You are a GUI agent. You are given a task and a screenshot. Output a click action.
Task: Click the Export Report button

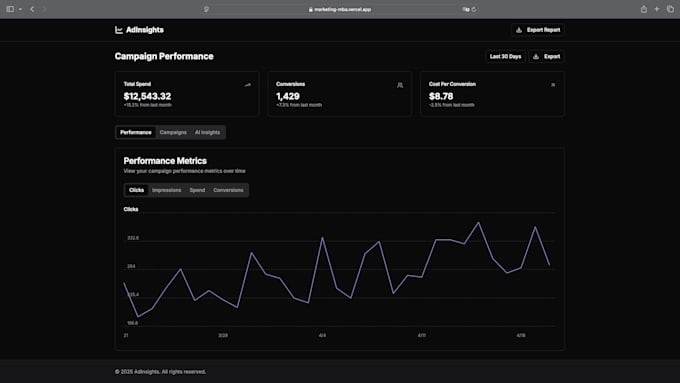pyautogui.click(x=538, y=30)
